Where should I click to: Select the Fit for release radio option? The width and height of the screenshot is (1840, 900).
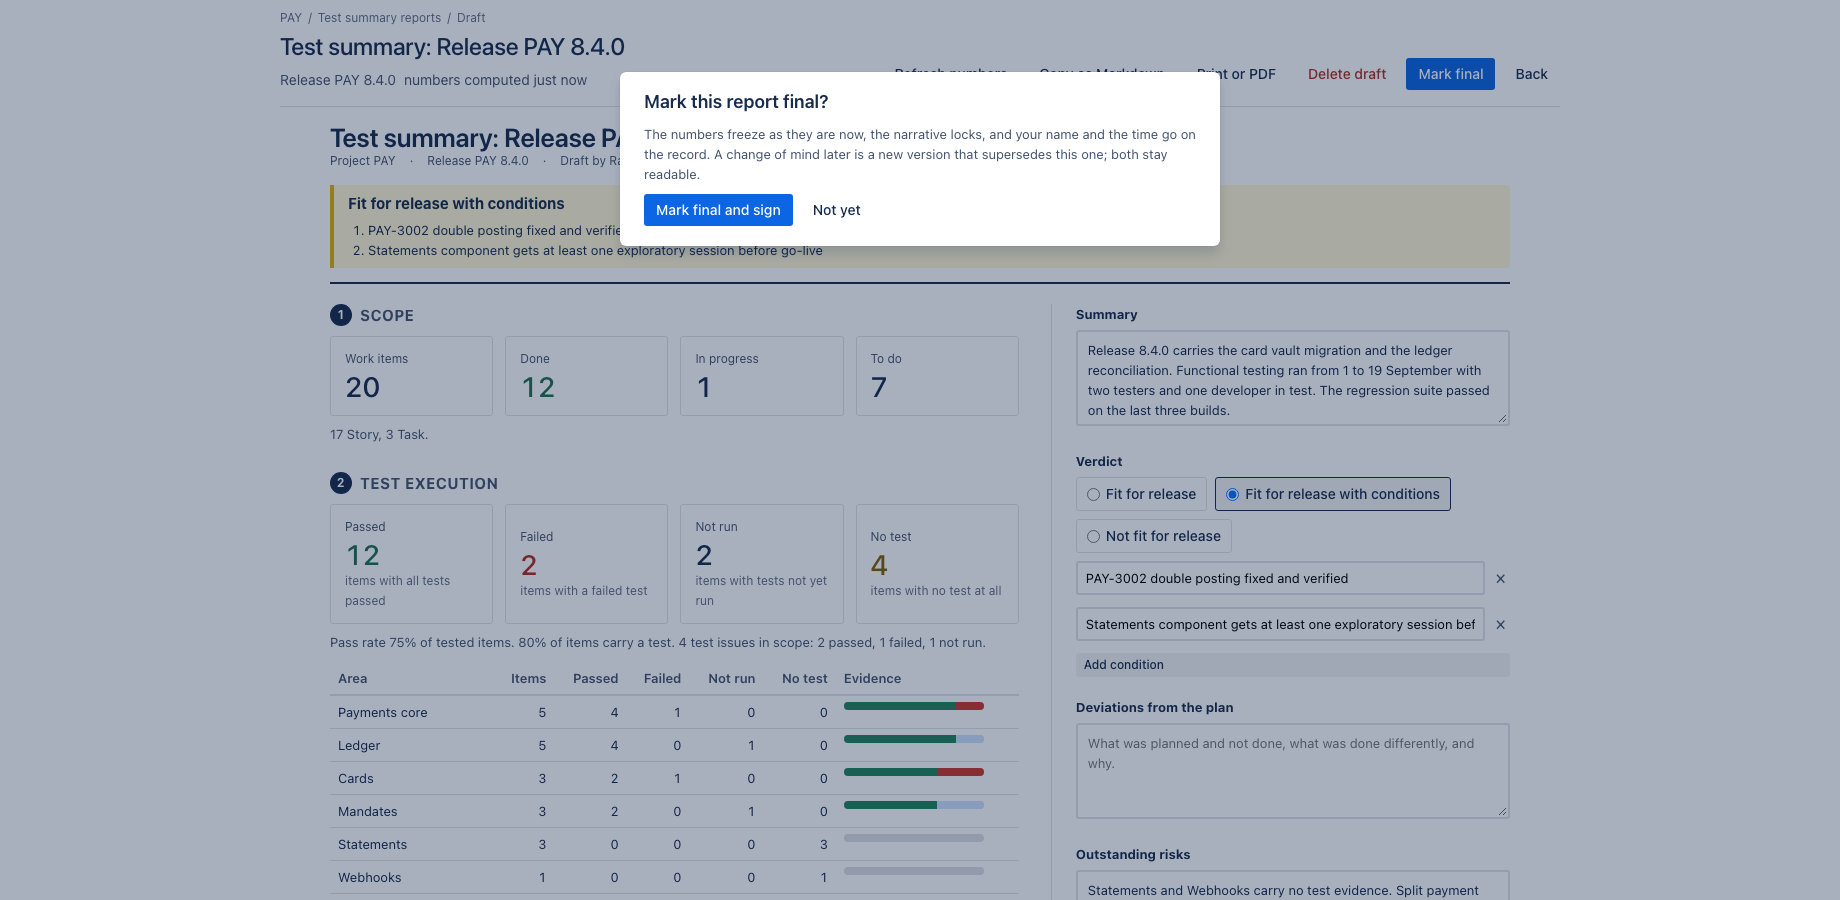click(1141, 494)
